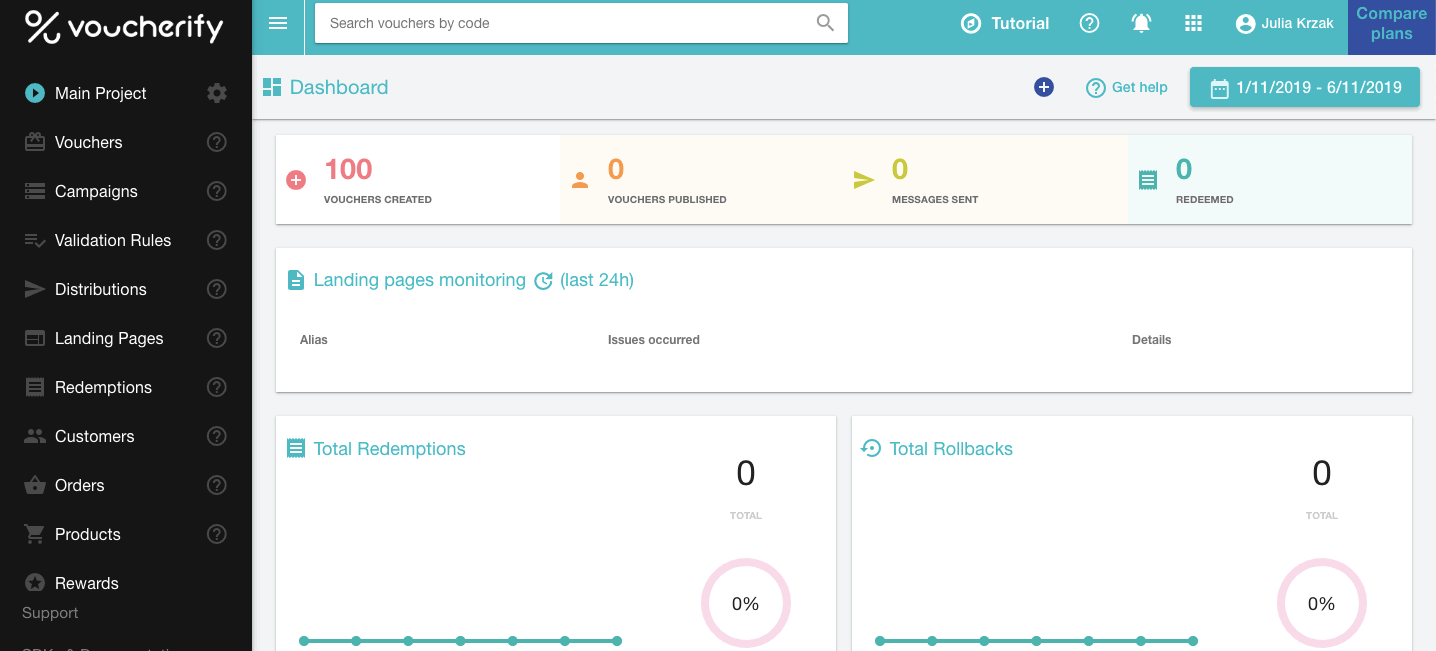Image resolution: width=1436 pixels, height=651 pixels.
Task: Click the blue plus icon near Get help
Action: pos(1043,87)
